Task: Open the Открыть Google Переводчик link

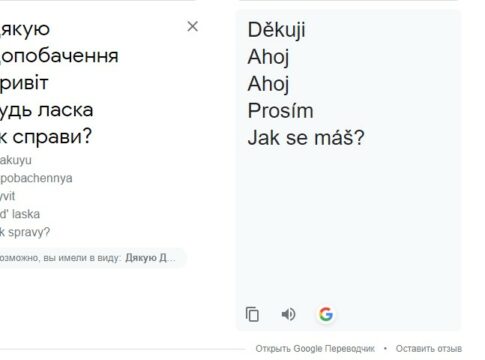Action: pyautogui.click(x=315, y=349)
